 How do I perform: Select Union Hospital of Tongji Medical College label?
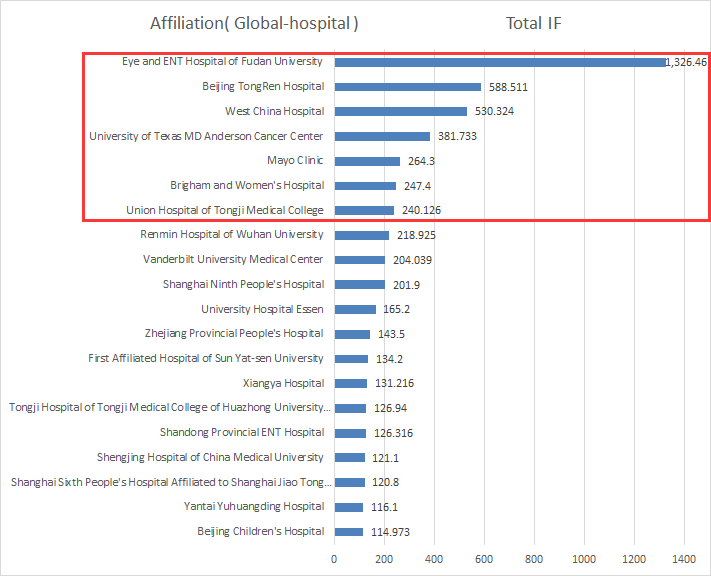pos(225,210)
